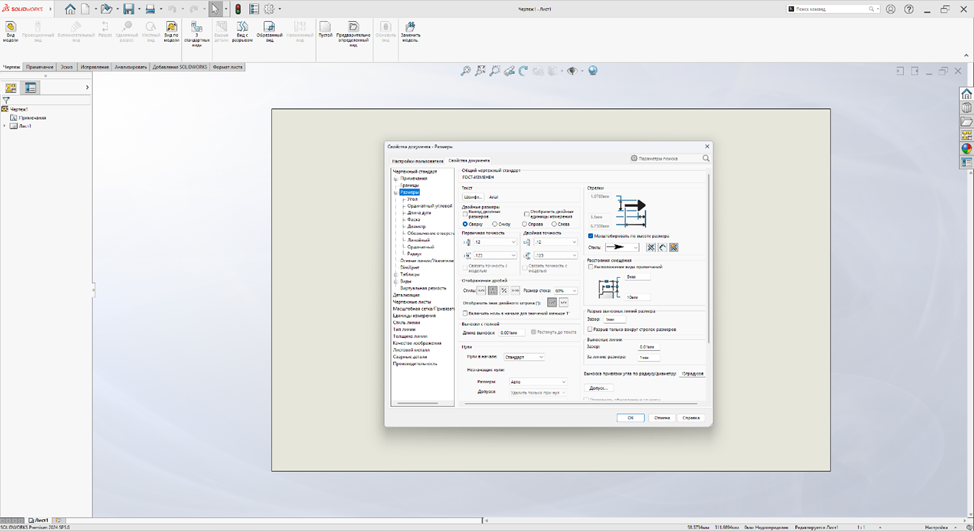Viewport: 974px width, 531px height.
Task: Save the drawing with the floppy icon
Action: click(x=129, y=9)
